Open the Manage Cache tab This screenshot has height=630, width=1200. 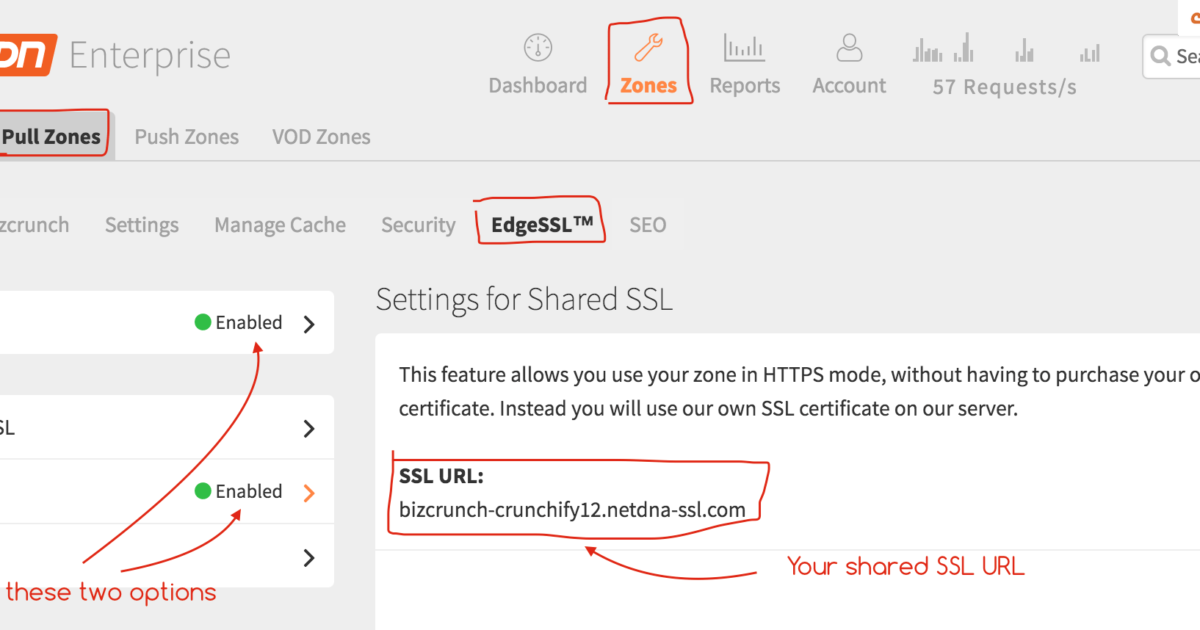pyautogui.click(x=280, y=225)
